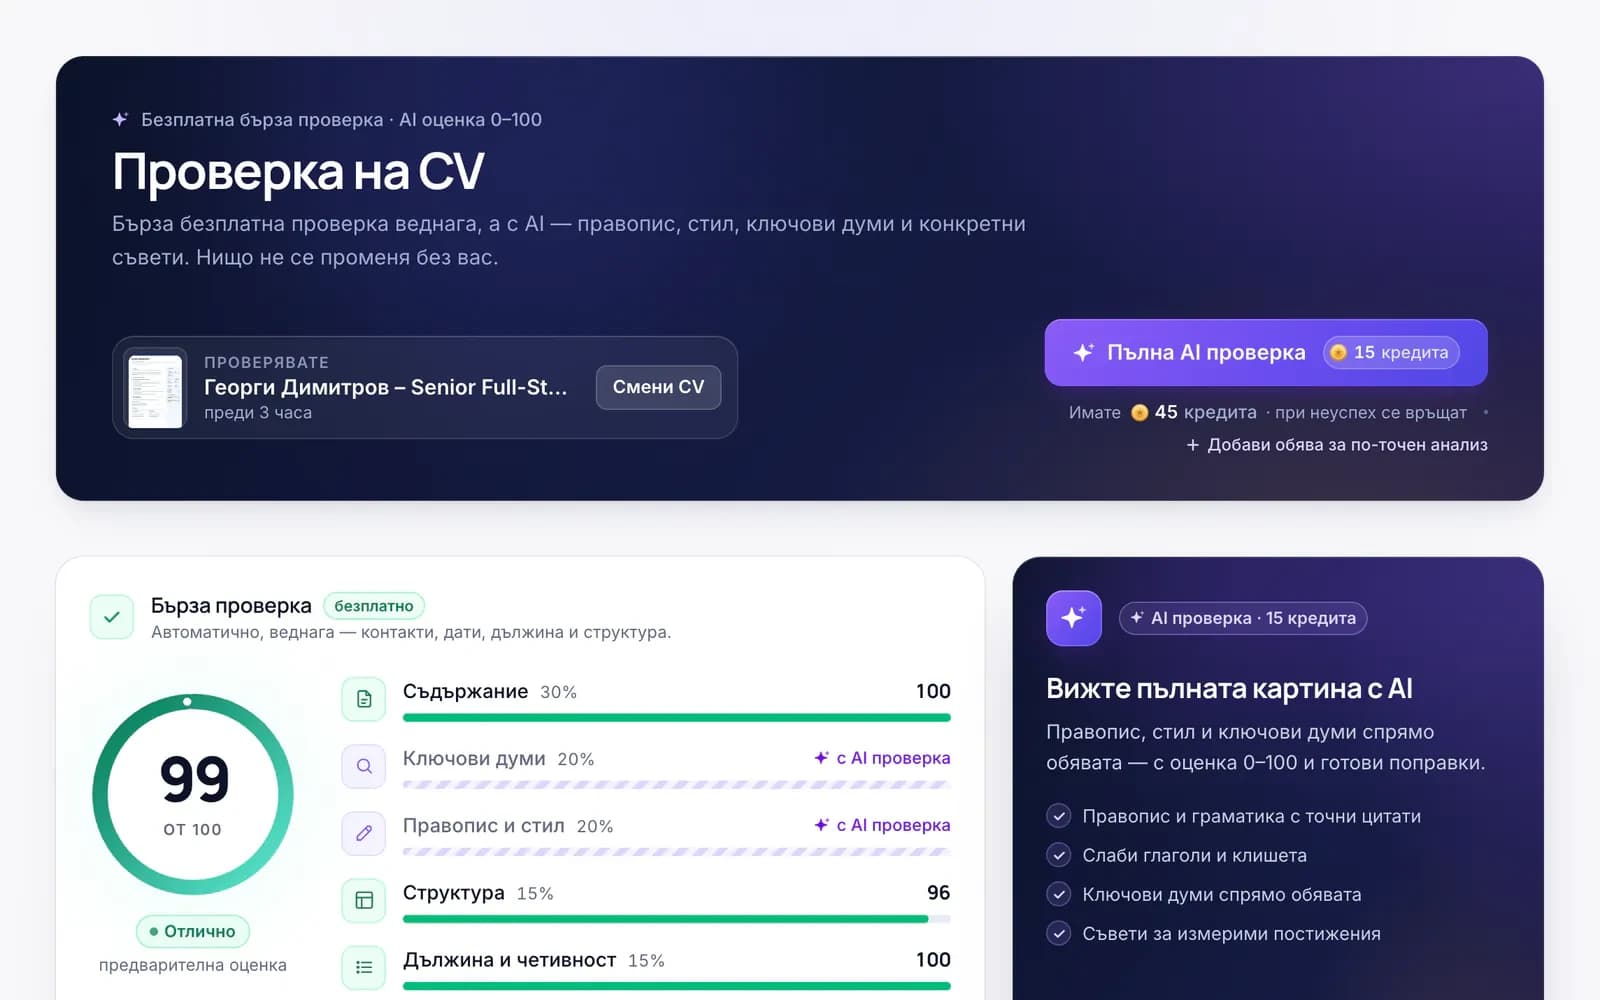
Task: Click the list icon for 'Дължина и четивност'
Action: coord(364,967)
